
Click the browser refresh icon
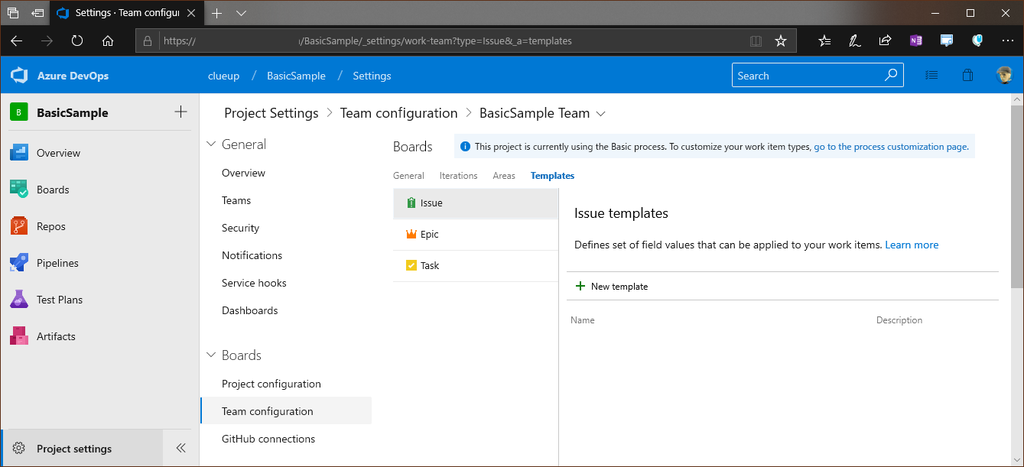[x=77, y=40]
